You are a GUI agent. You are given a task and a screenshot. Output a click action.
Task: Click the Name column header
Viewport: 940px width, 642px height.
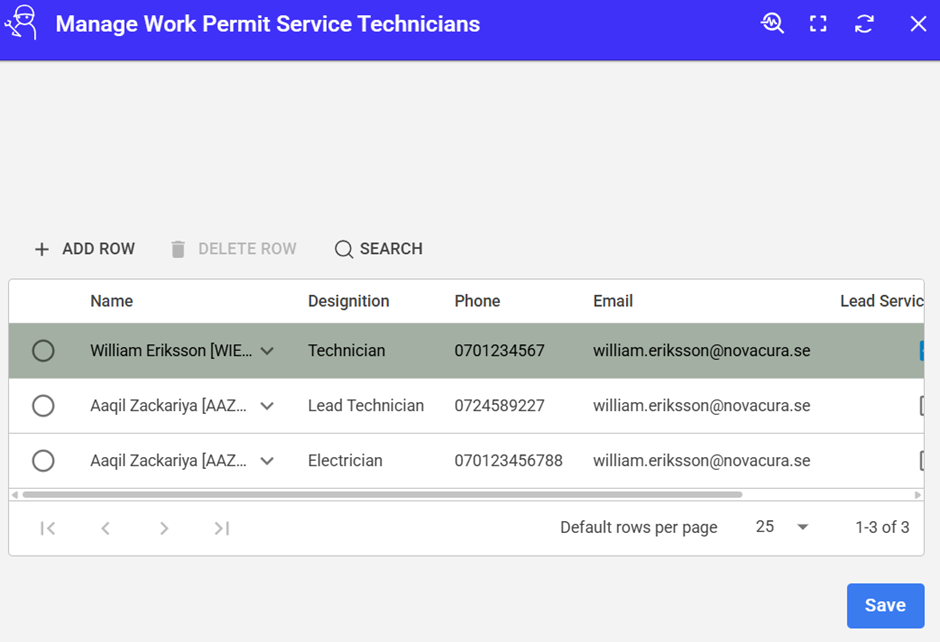pos(111,301)
